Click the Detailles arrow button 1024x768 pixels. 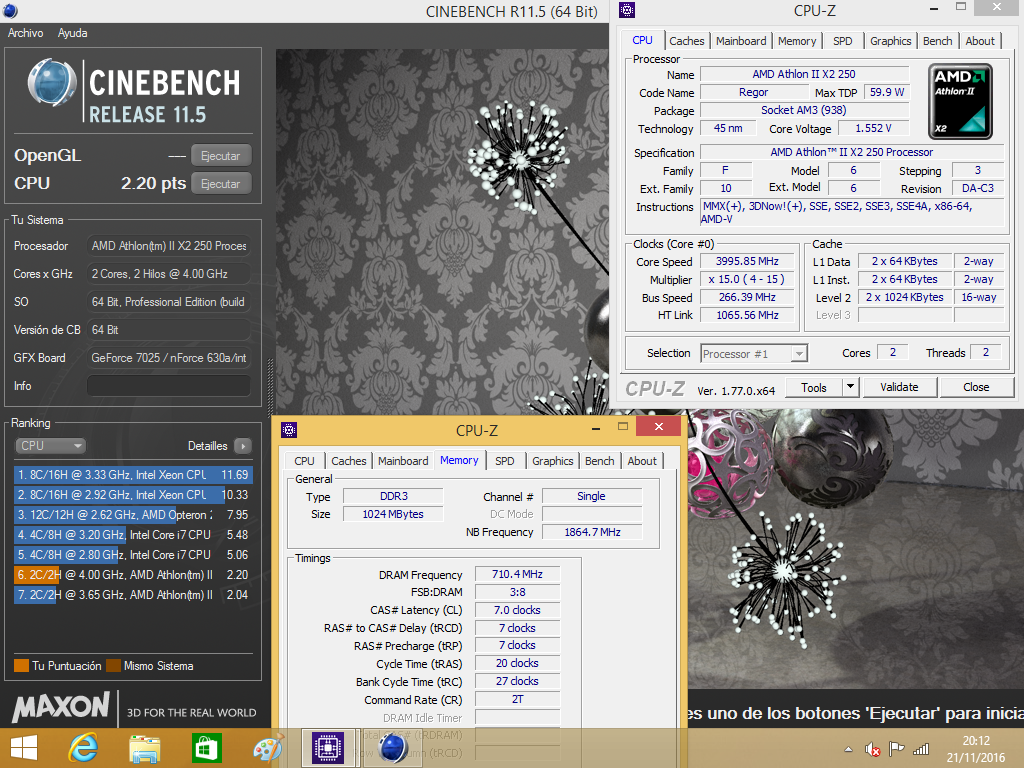(x=243, y=446)
